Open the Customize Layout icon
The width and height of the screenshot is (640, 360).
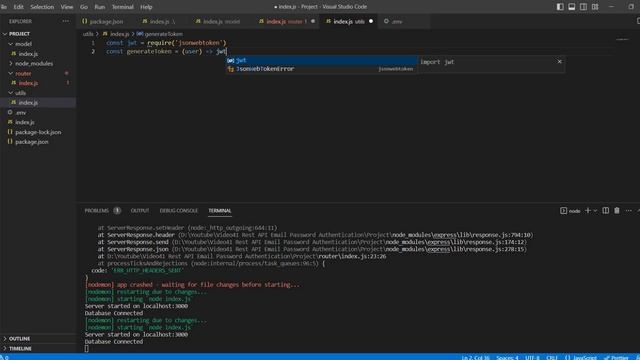click(595, 7)
